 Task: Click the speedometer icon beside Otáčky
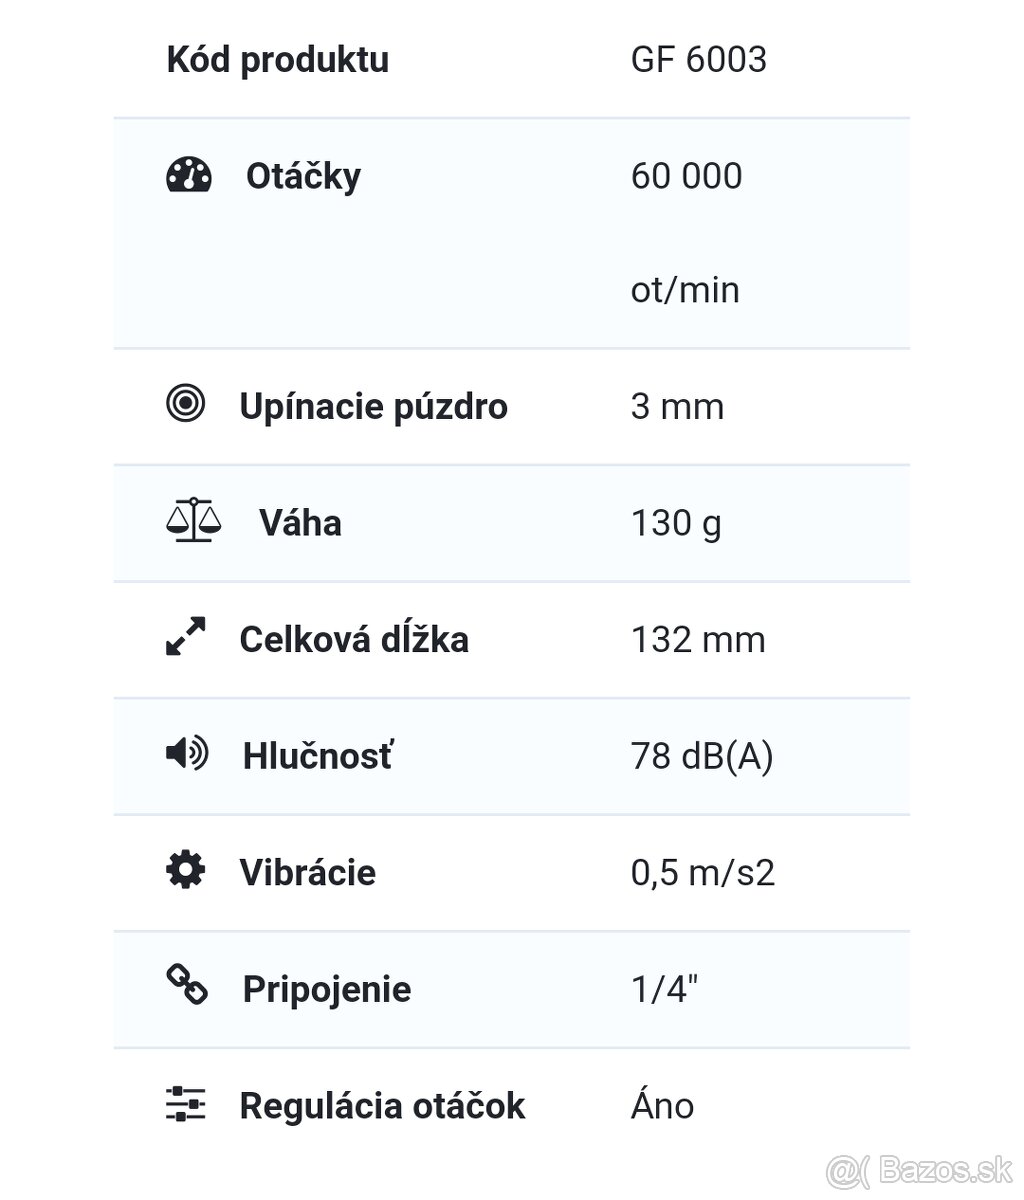[x=188, y=175]
